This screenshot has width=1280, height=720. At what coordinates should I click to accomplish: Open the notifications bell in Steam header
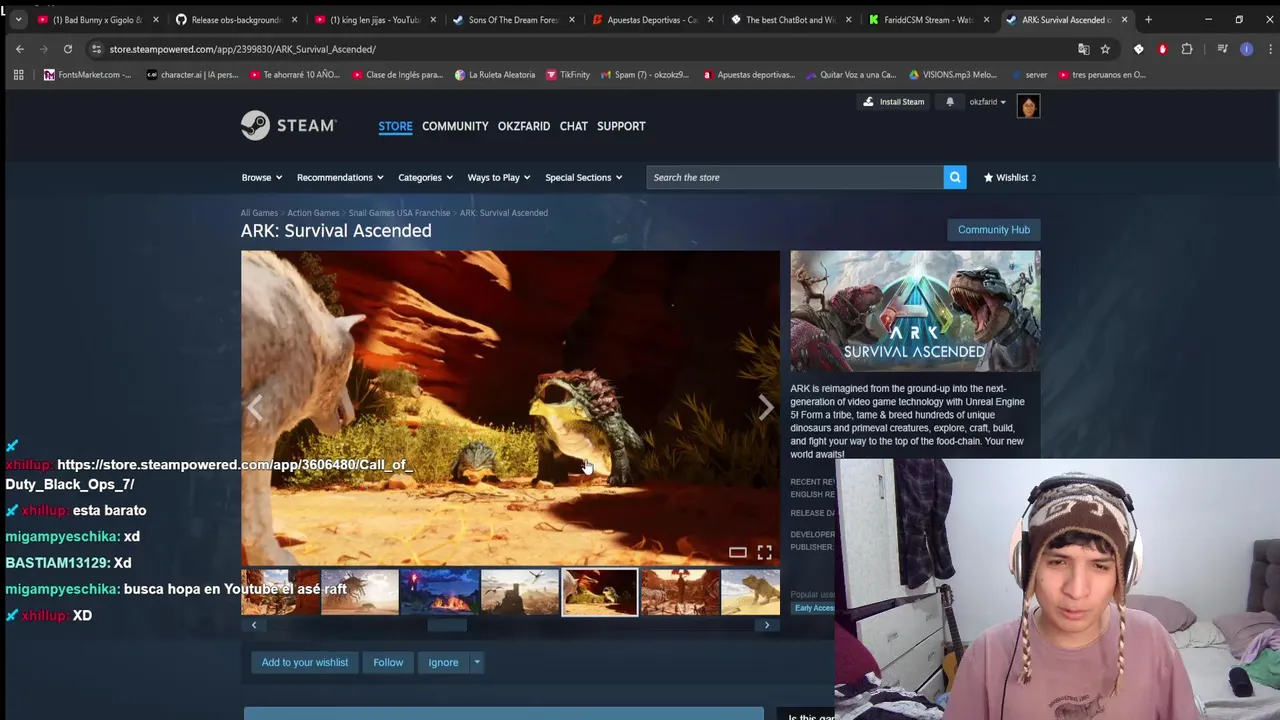tap(950, 102)
